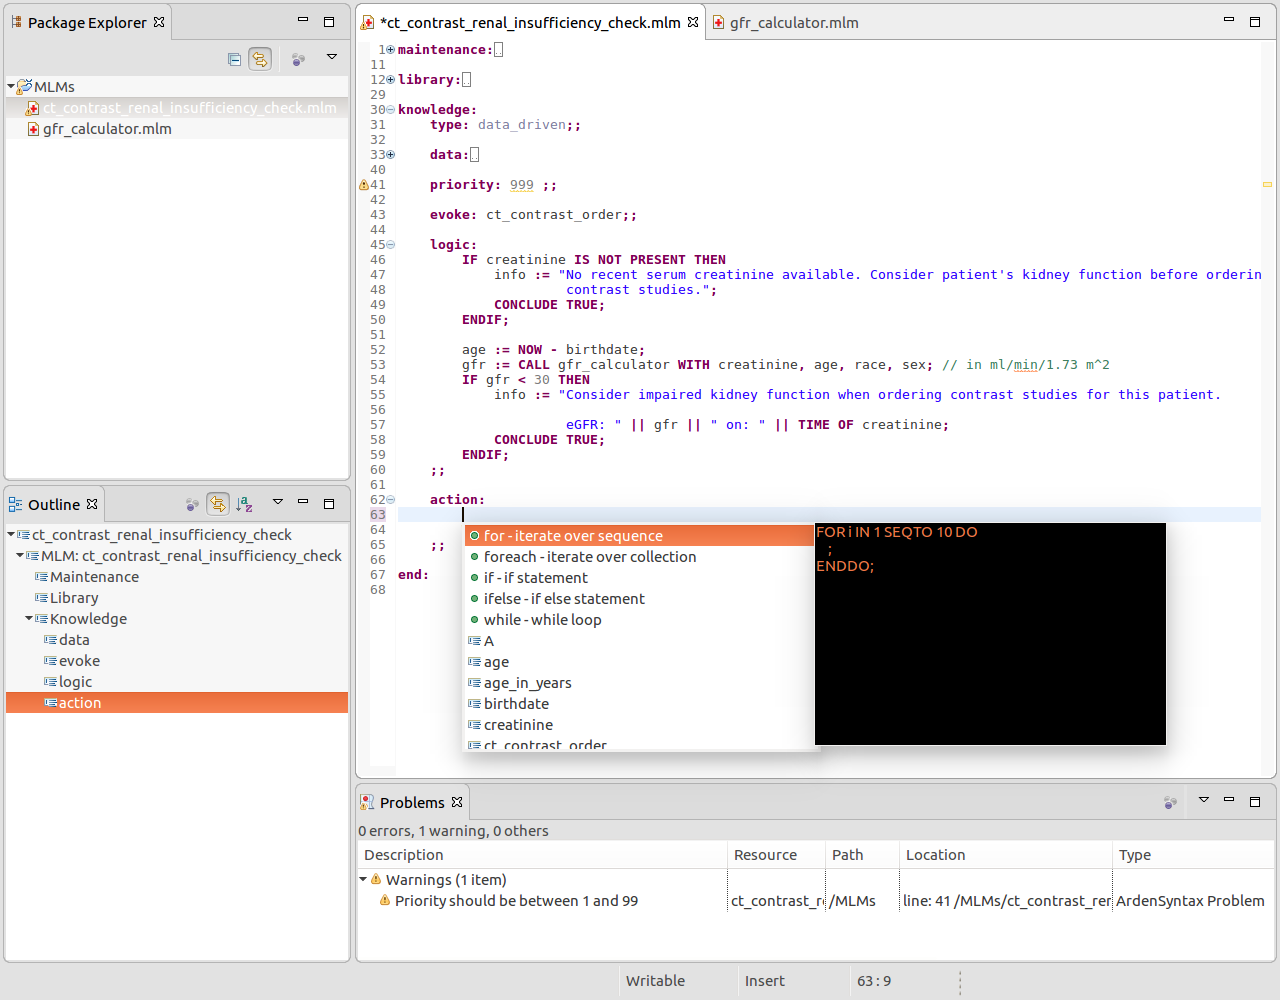
Task: Click the warning marker on line 41
Action: point(364,185)
